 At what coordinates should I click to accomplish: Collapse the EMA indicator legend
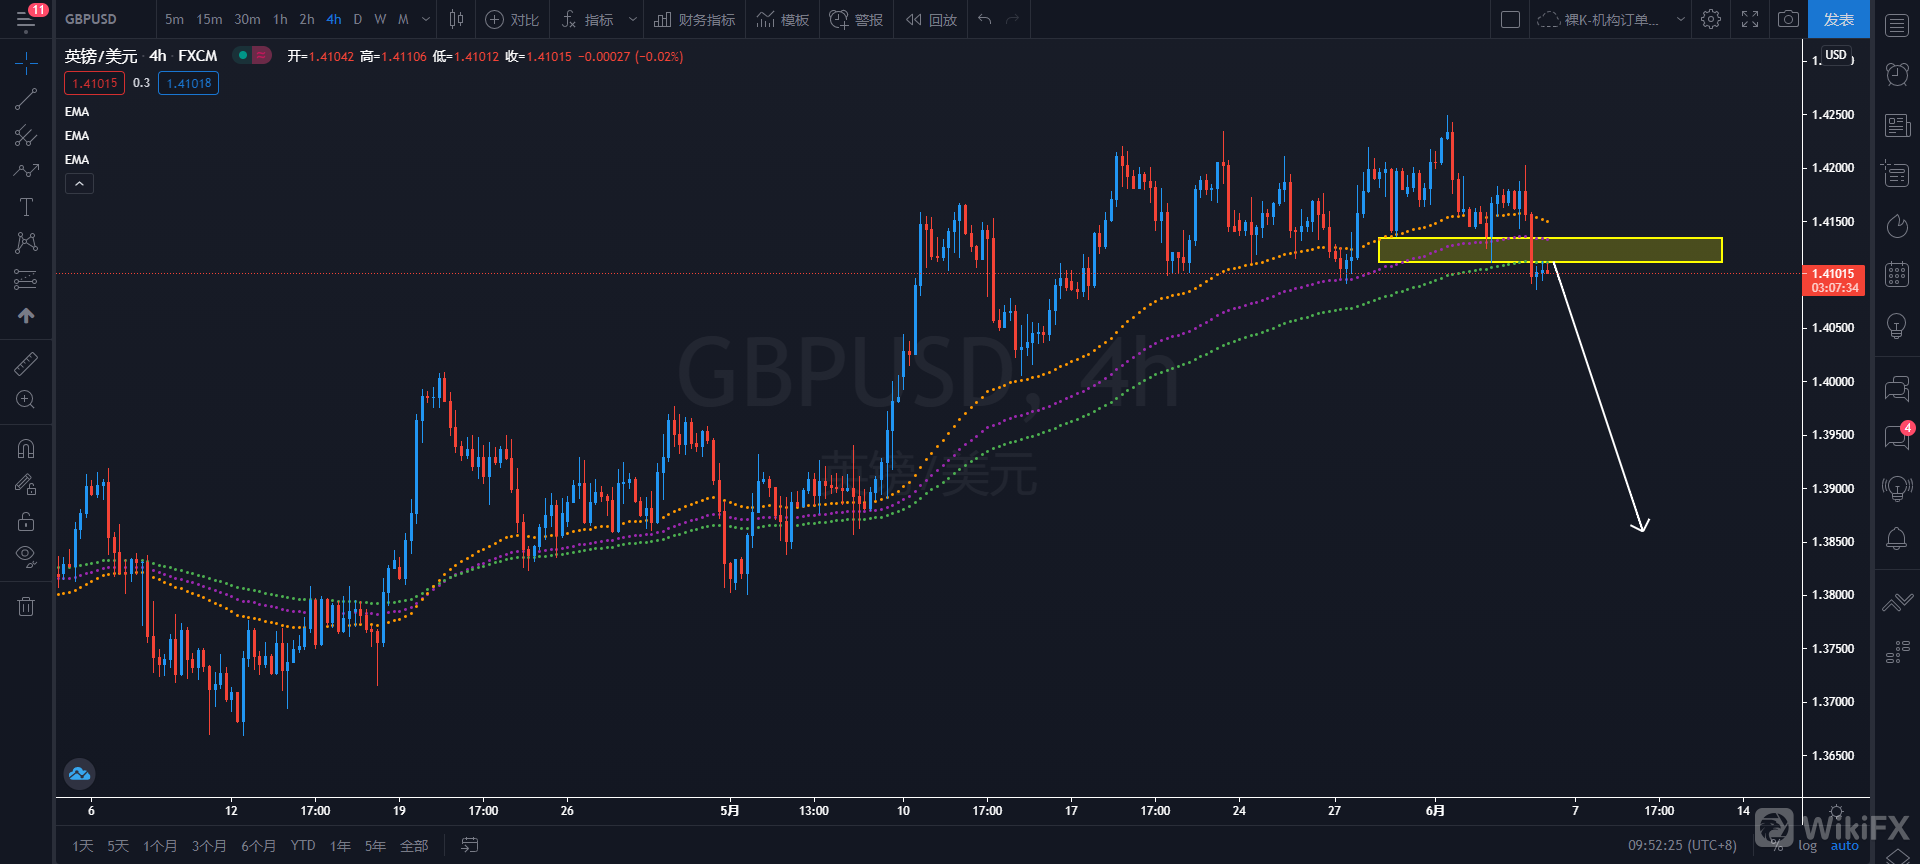(x=79, y=183)
